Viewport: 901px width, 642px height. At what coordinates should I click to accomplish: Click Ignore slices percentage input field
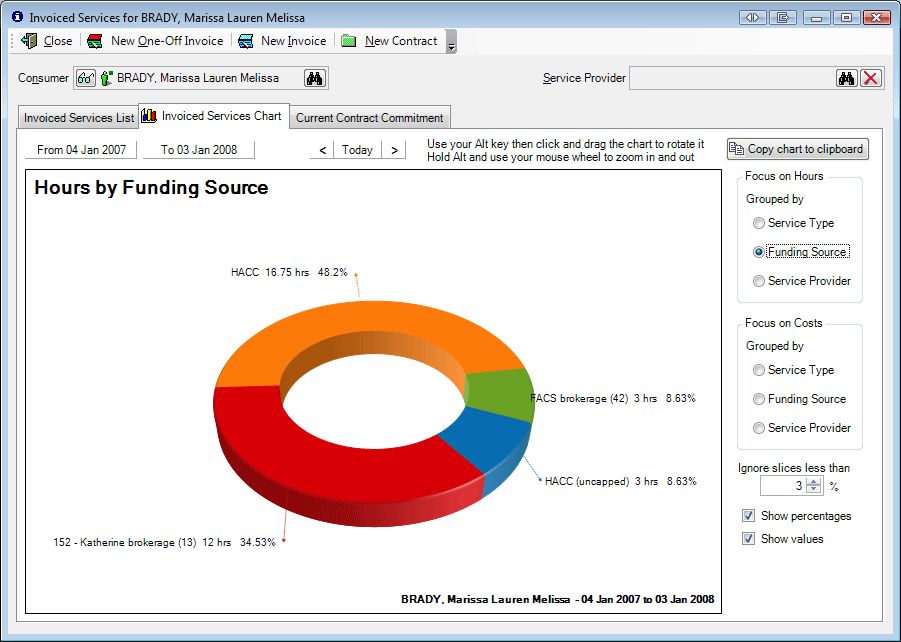(783, 486)
